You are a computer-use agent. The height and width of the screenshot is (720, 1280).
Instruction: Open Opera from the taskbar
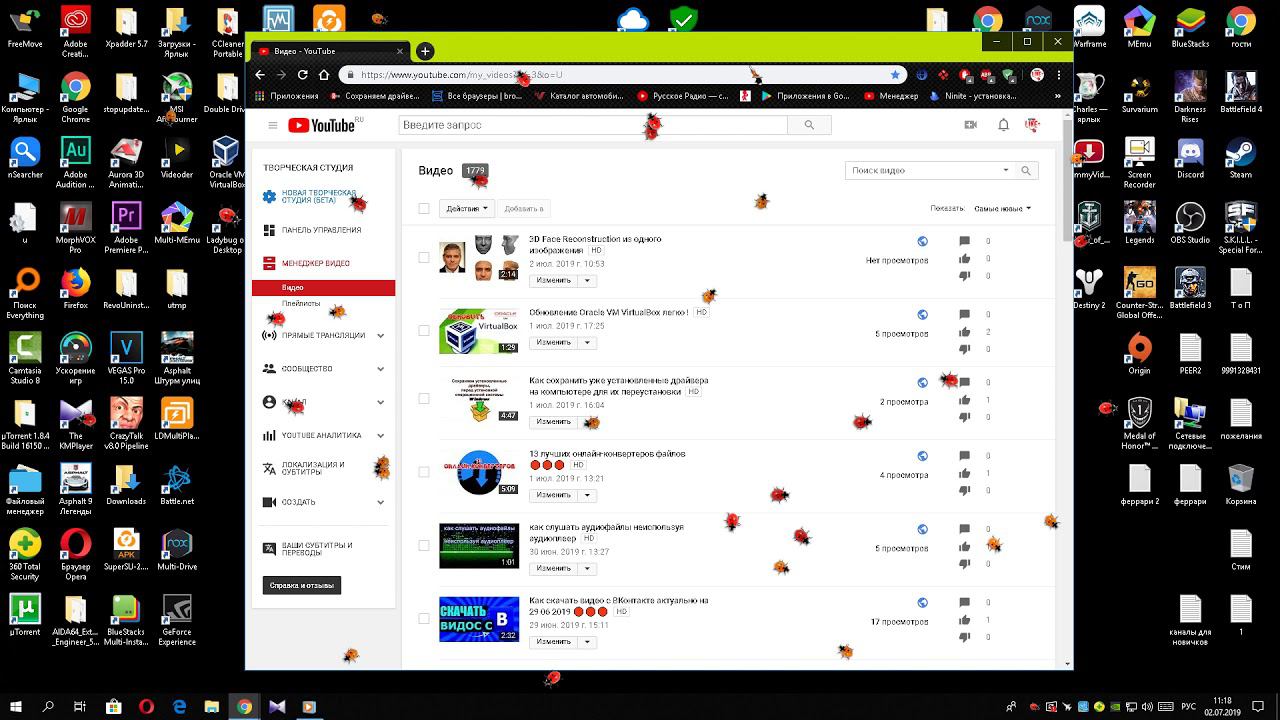coord(147,706)
